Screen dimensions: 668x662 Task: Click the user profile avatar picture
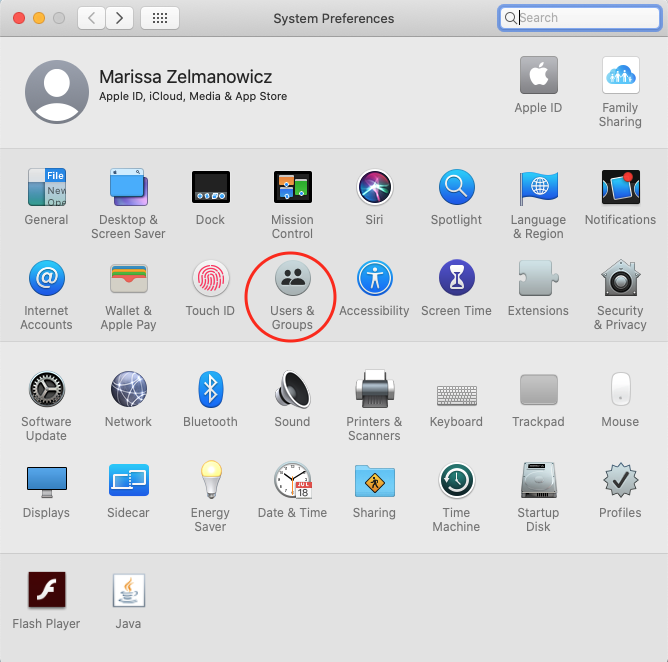(x=57, y=92)
